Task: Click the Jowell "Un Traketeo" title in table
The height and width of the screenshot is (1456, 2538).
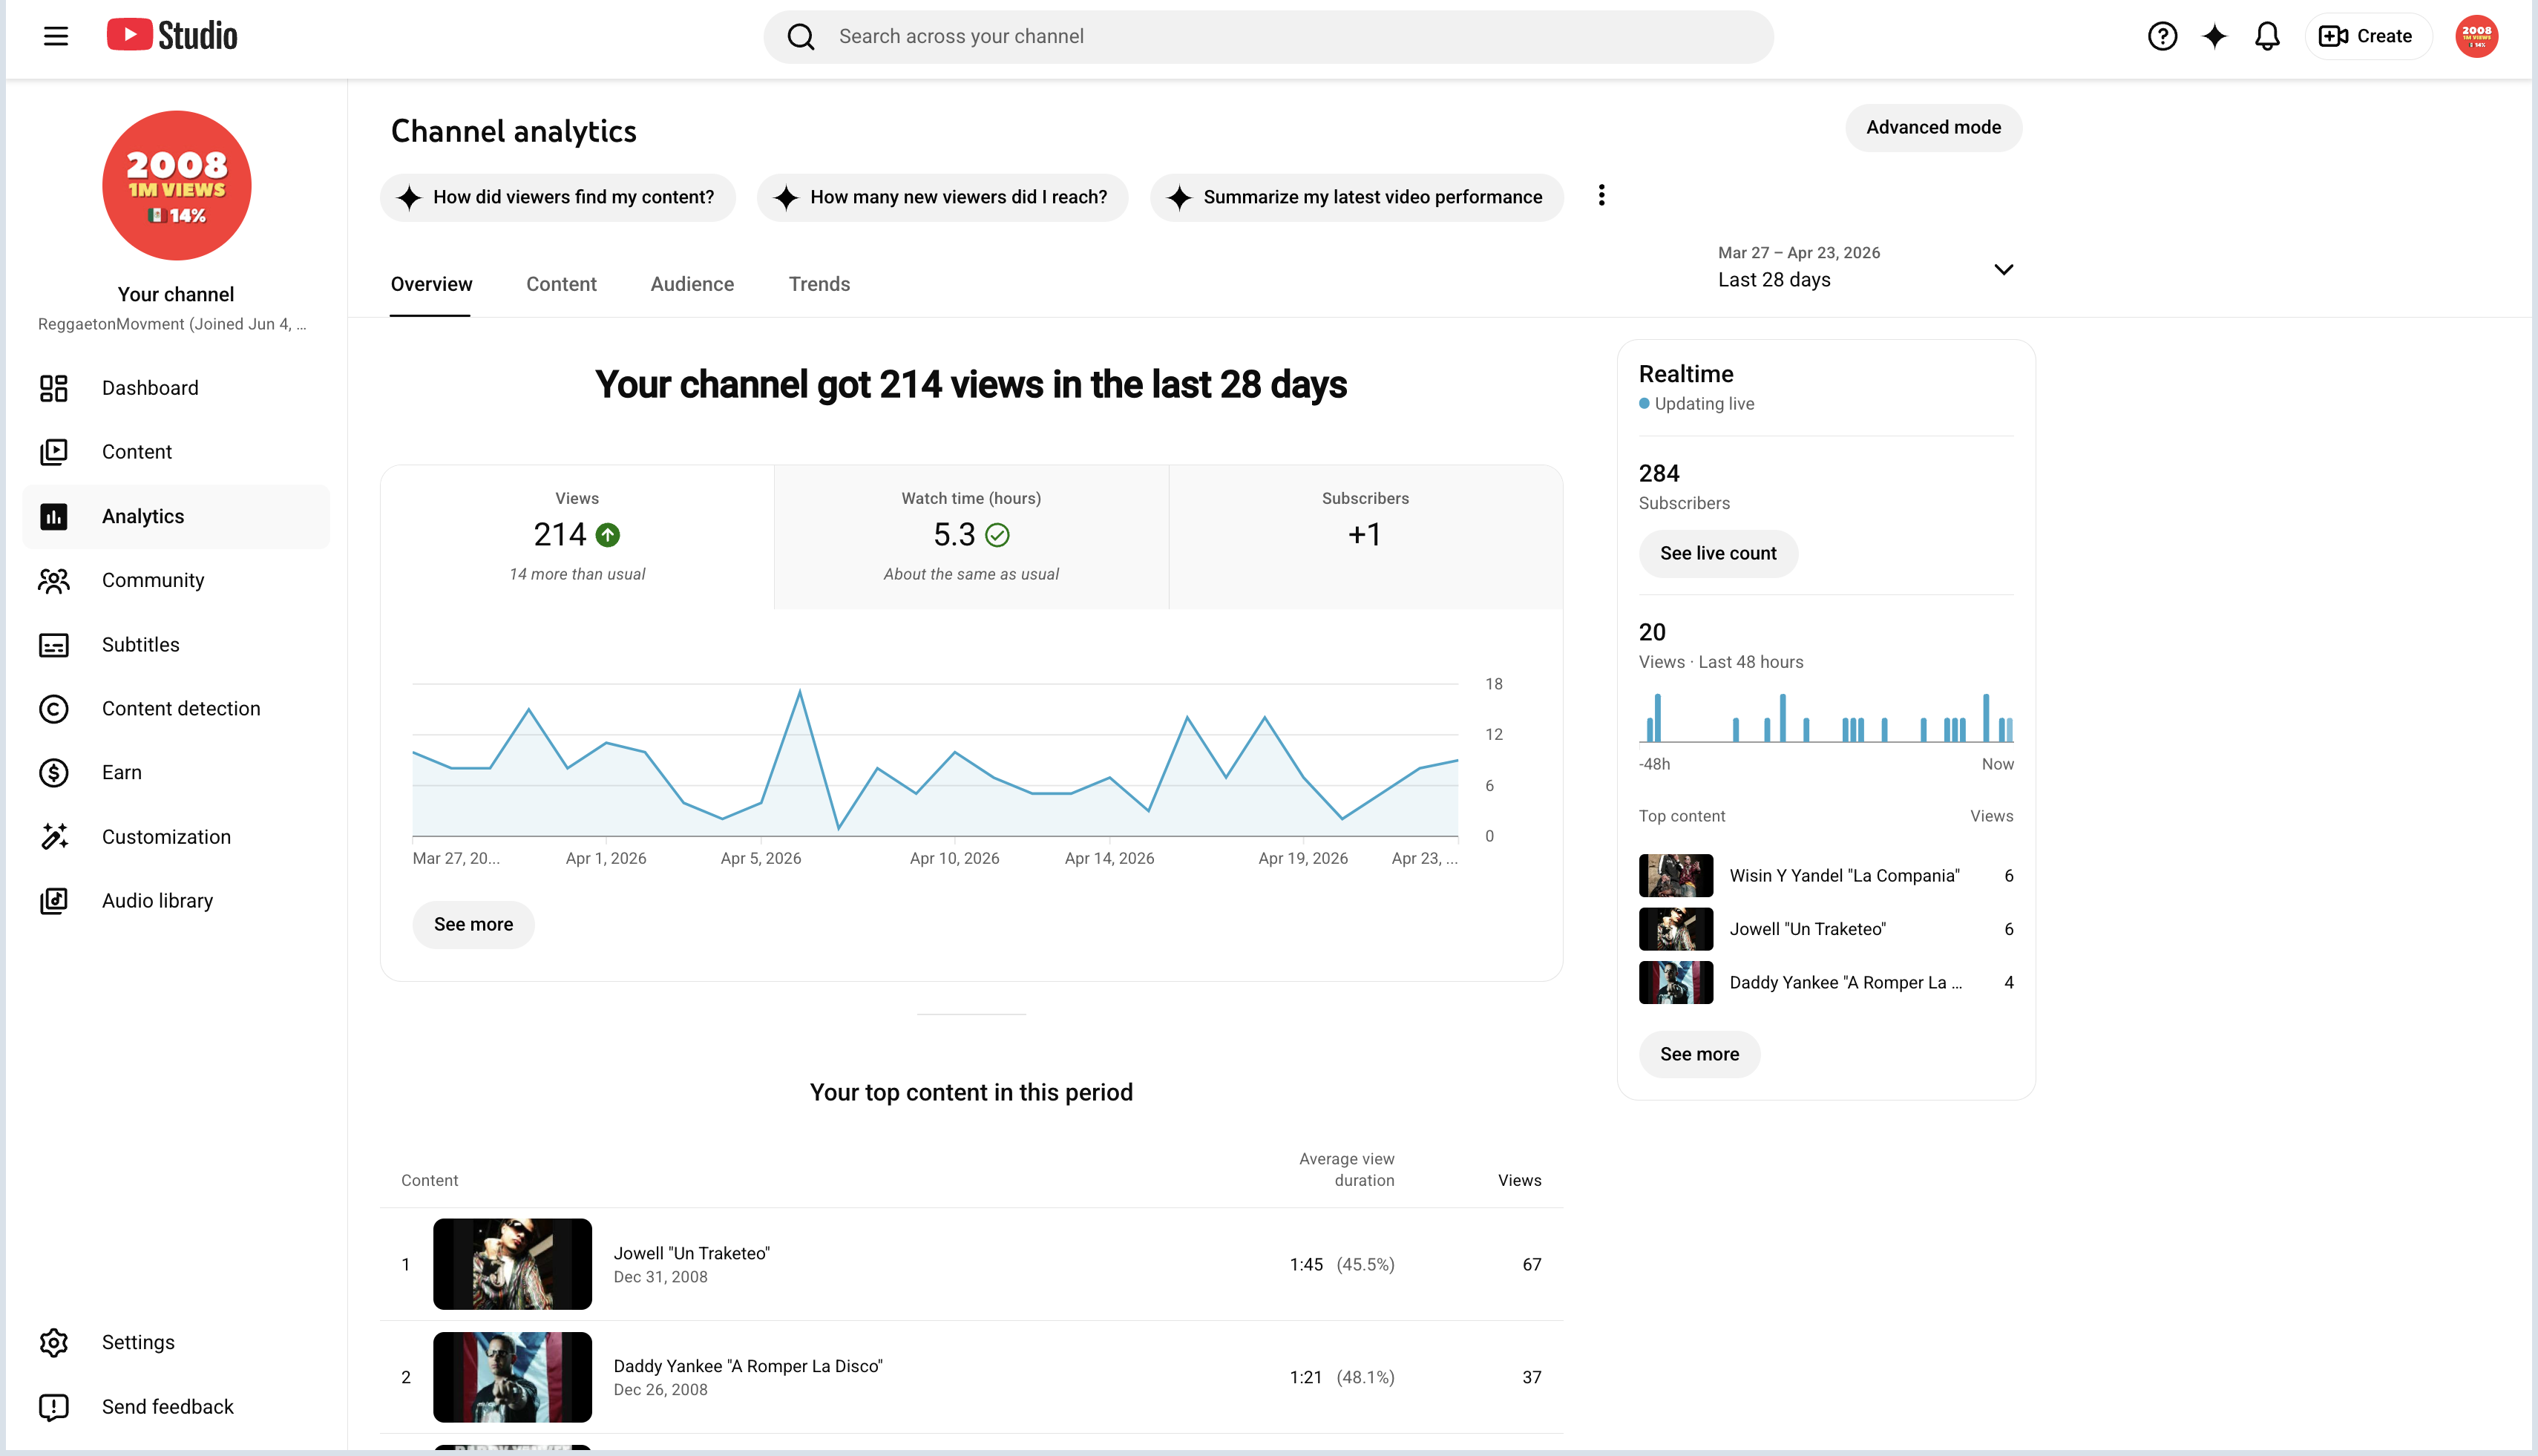Action: tap(691, 1253)
